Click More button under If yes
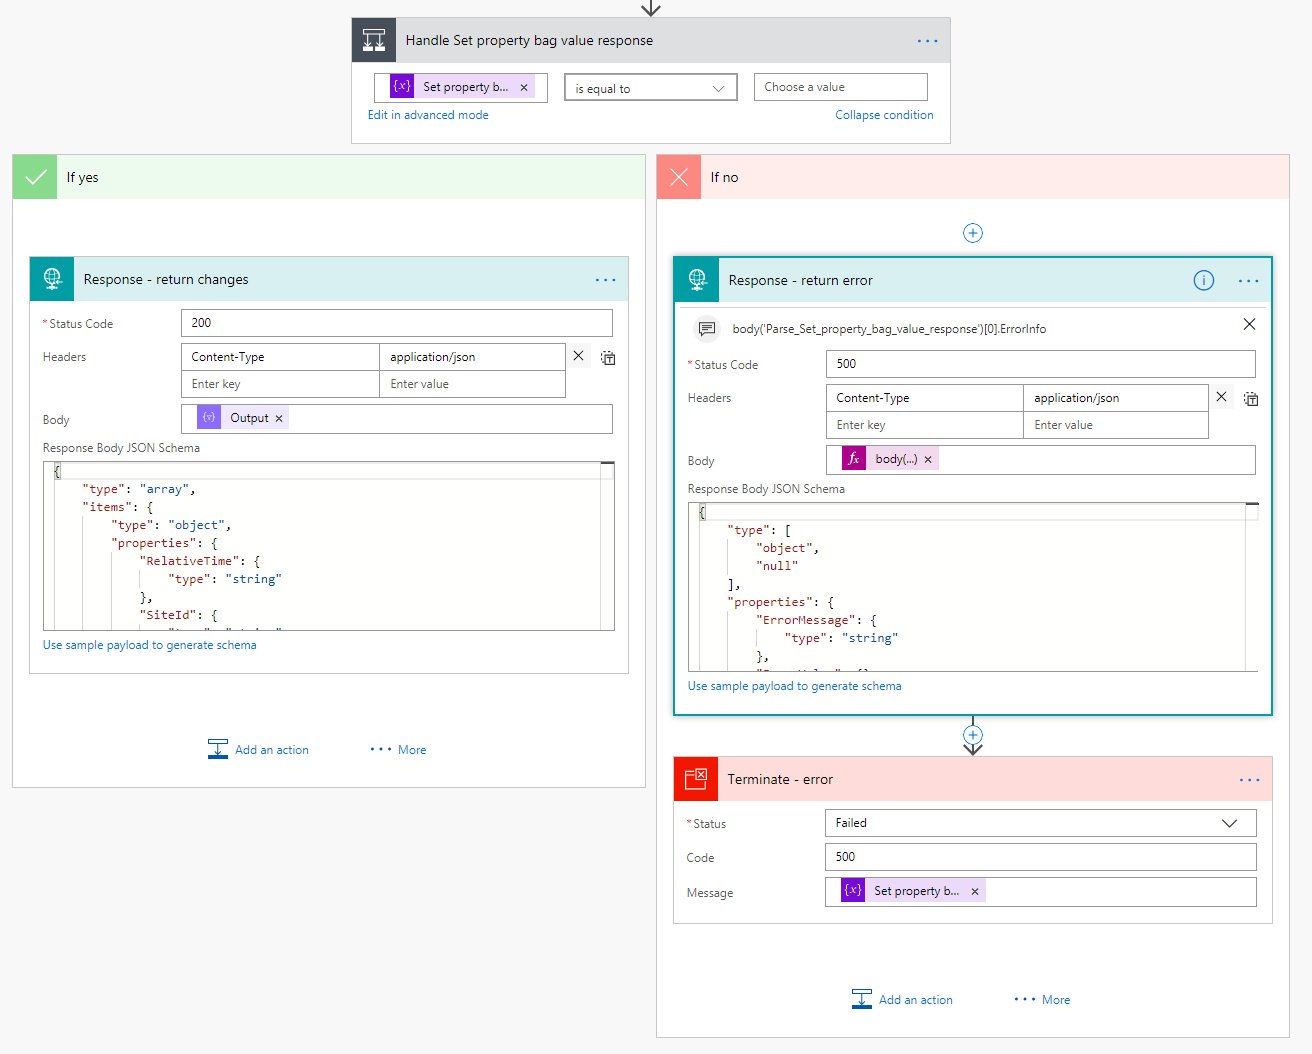 pyautogui.click(x=398, y=750)
